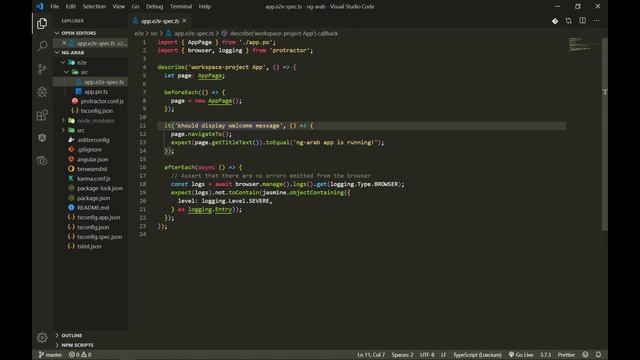Open .gitignore file

[89, 150]
